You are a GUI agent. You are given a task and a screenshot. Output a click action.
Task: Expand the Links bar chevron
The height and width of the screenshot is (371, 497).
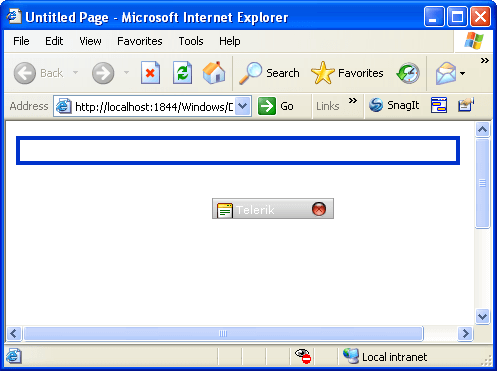click(x=353, y=100)
